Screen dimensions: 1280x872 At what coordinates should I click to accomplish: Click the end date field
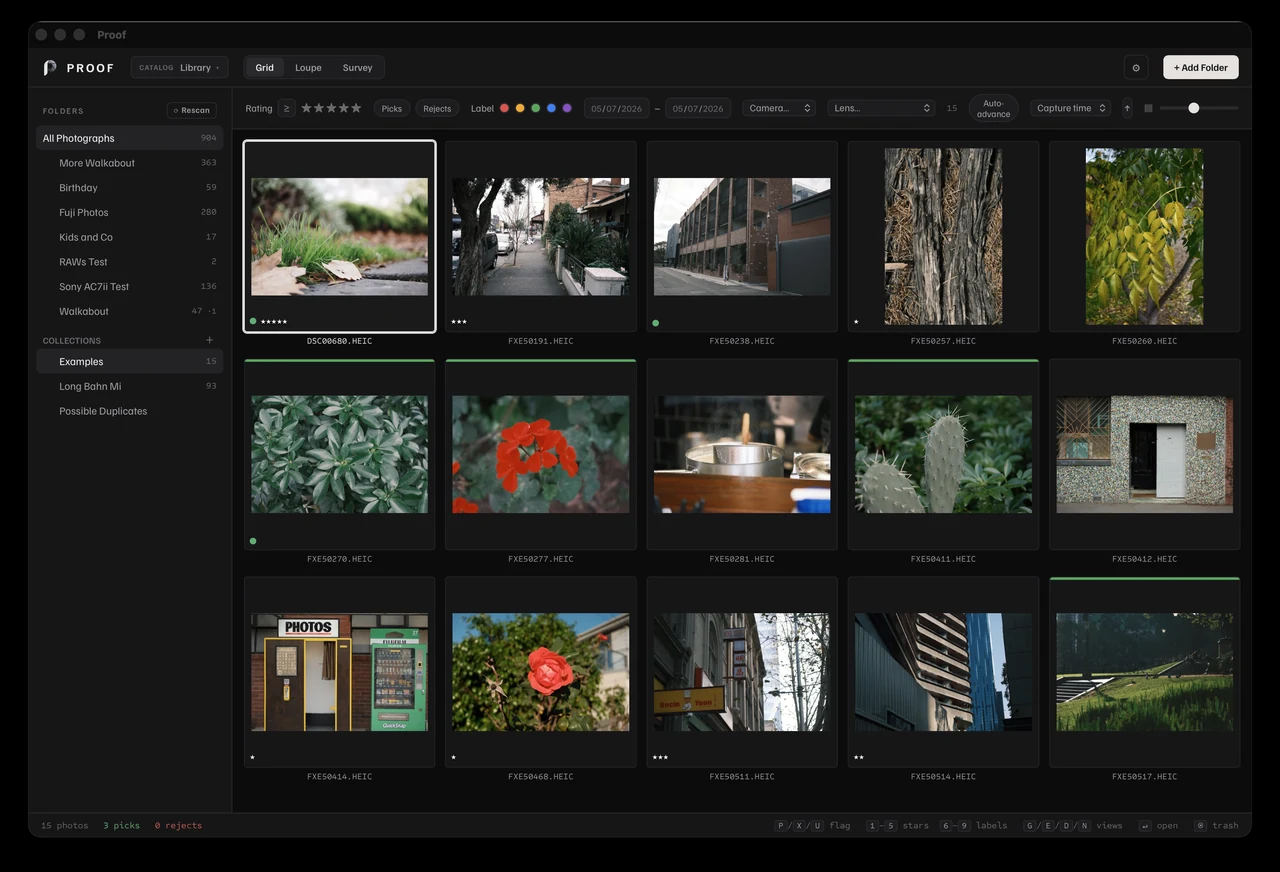click(698, 108)
